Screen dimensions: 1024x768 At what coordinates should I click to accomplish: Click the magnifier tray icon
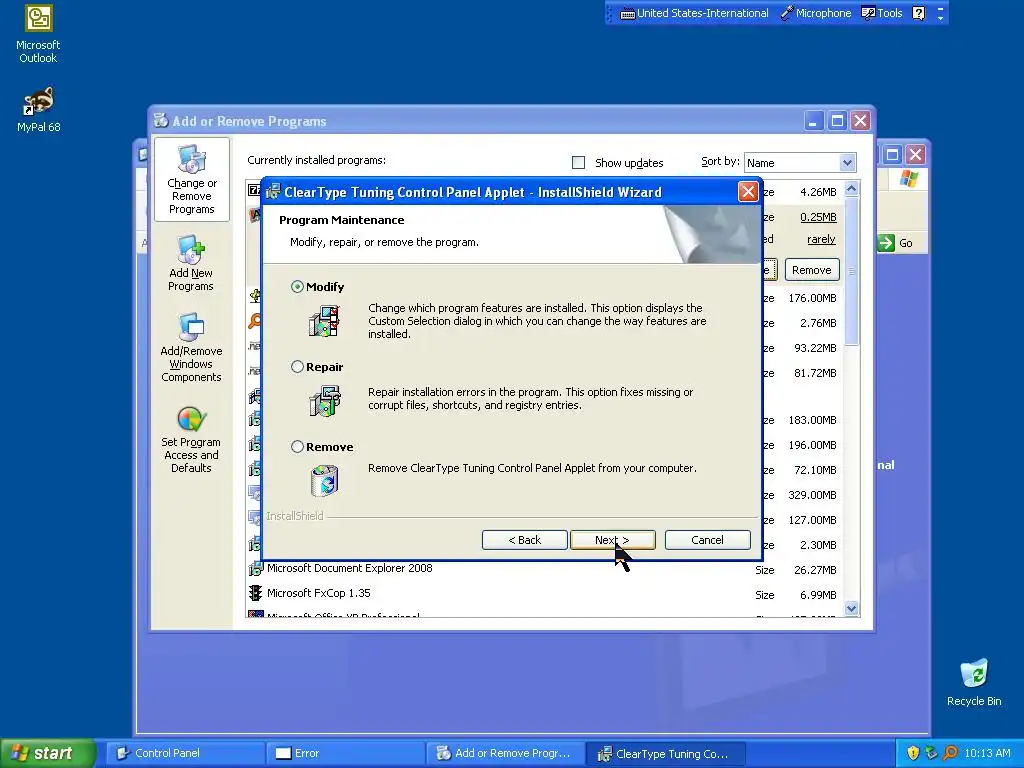pyautogui.click(x=951, y=753)
